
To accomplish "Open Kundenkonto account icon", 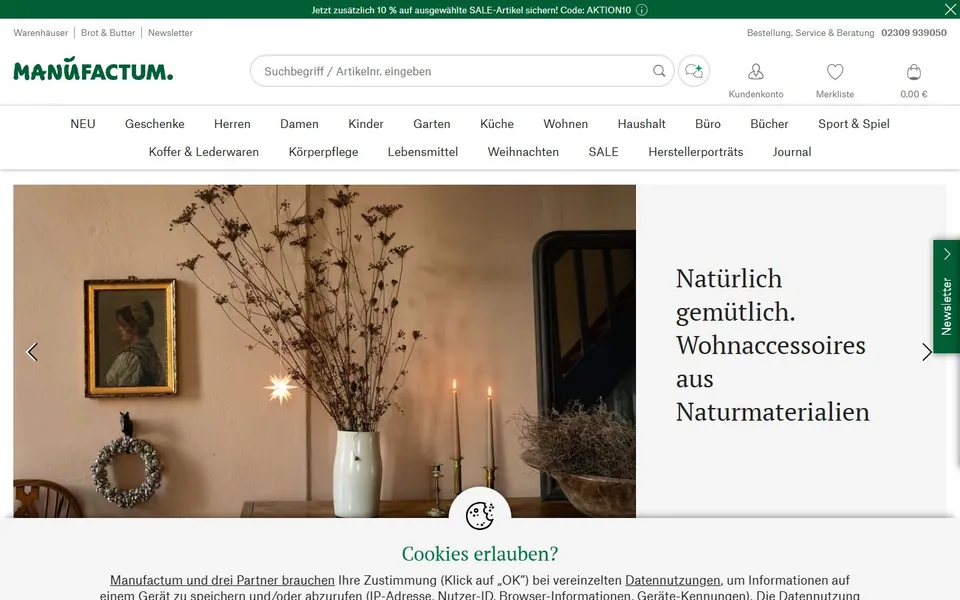I will (756, 72).
